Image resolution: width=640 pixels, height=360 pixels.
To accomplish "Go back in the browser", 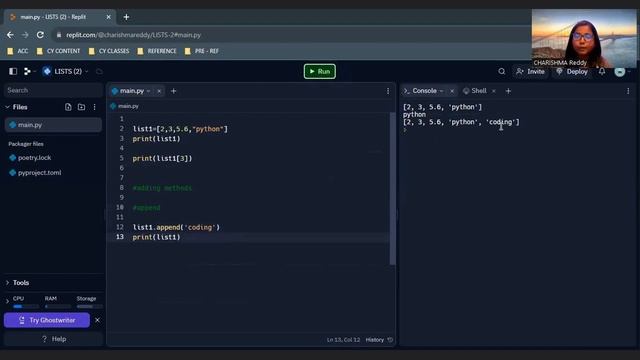I will 10,35.
